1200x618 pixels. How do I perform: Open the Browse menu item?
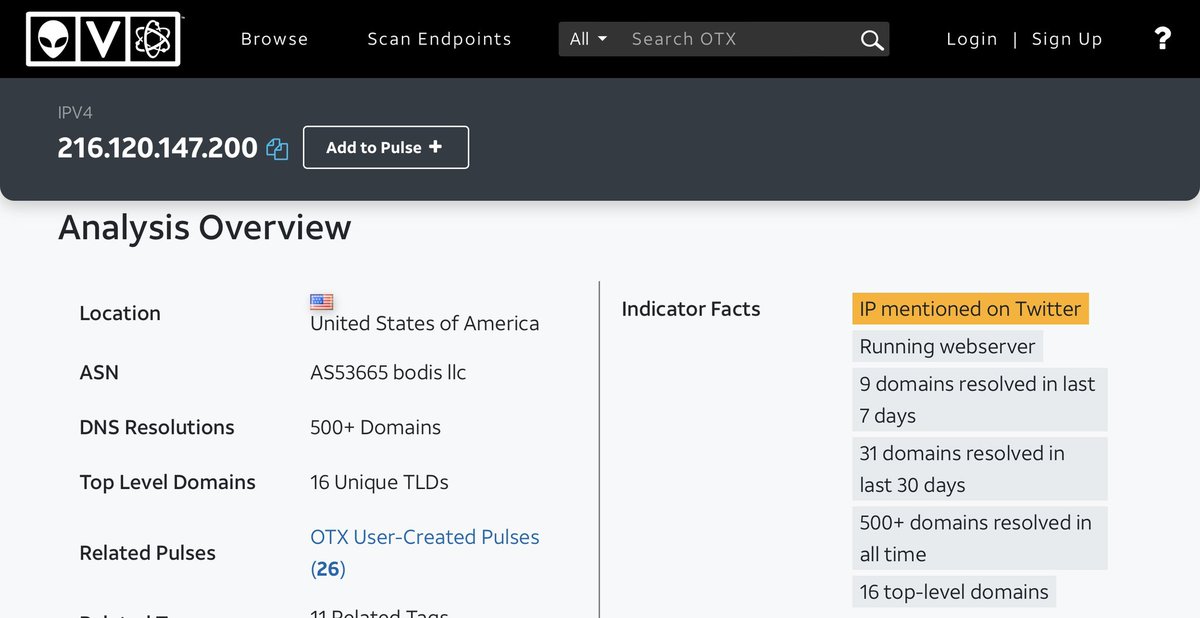point(274,39)
